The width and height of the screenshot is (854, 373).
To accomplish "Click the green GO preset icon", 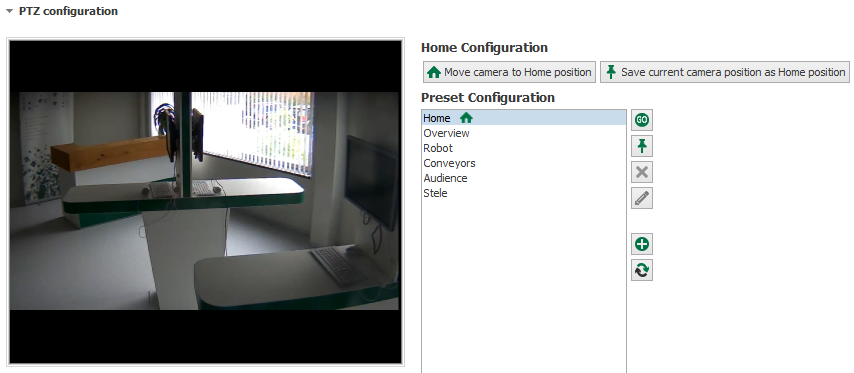I will (x=642, y=119).
